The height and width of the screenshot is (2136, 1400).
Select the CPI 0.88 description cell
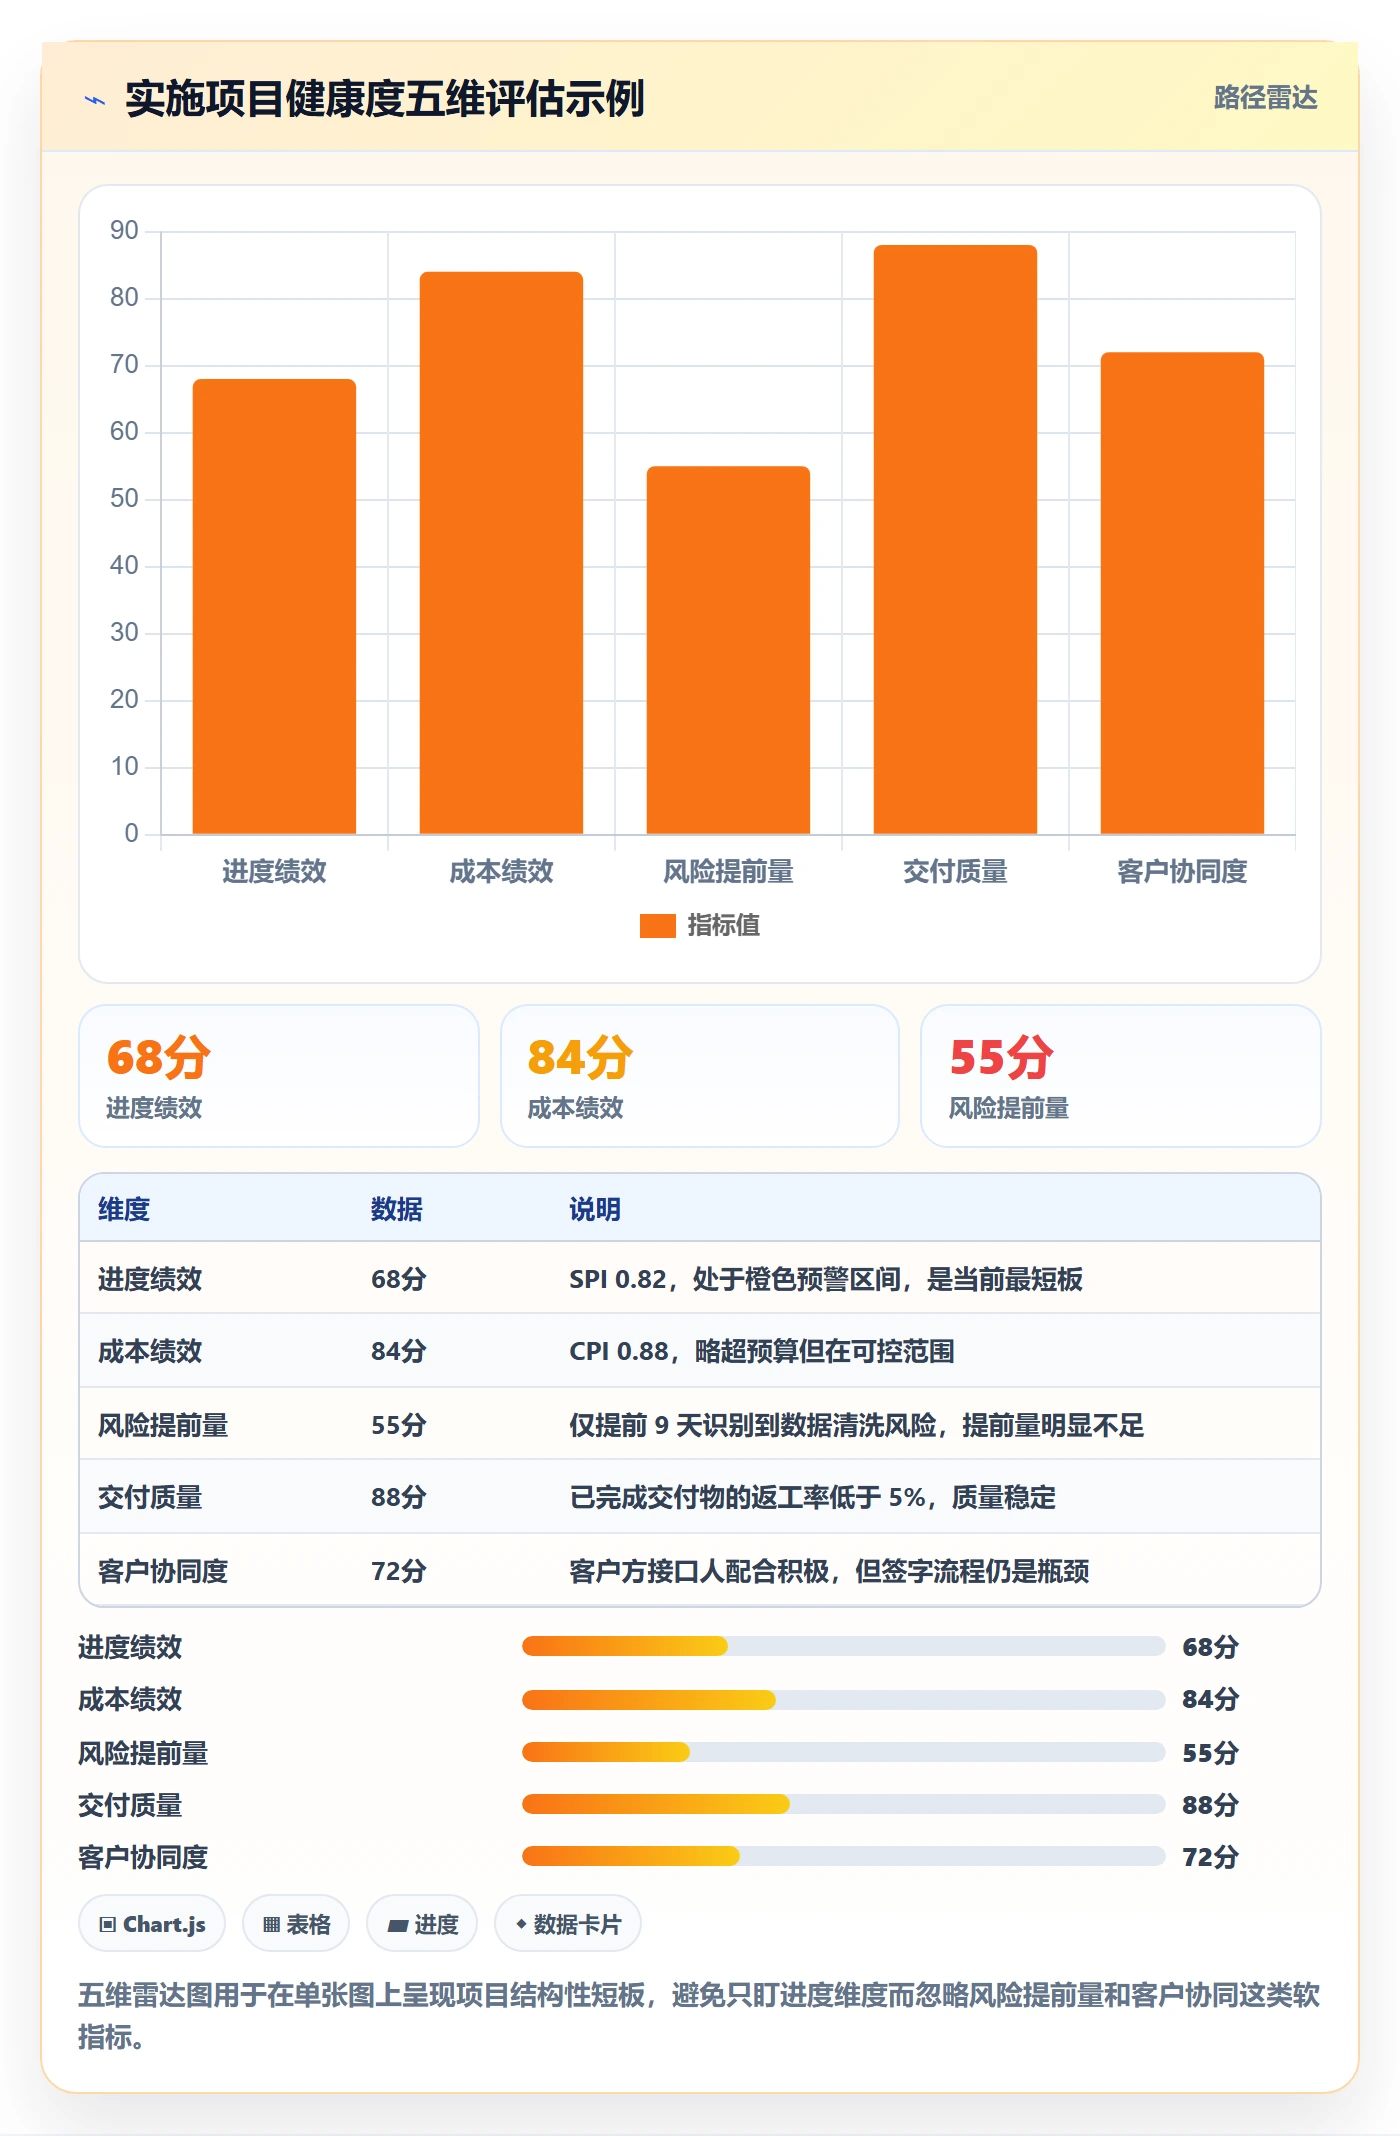(762, 1351)
